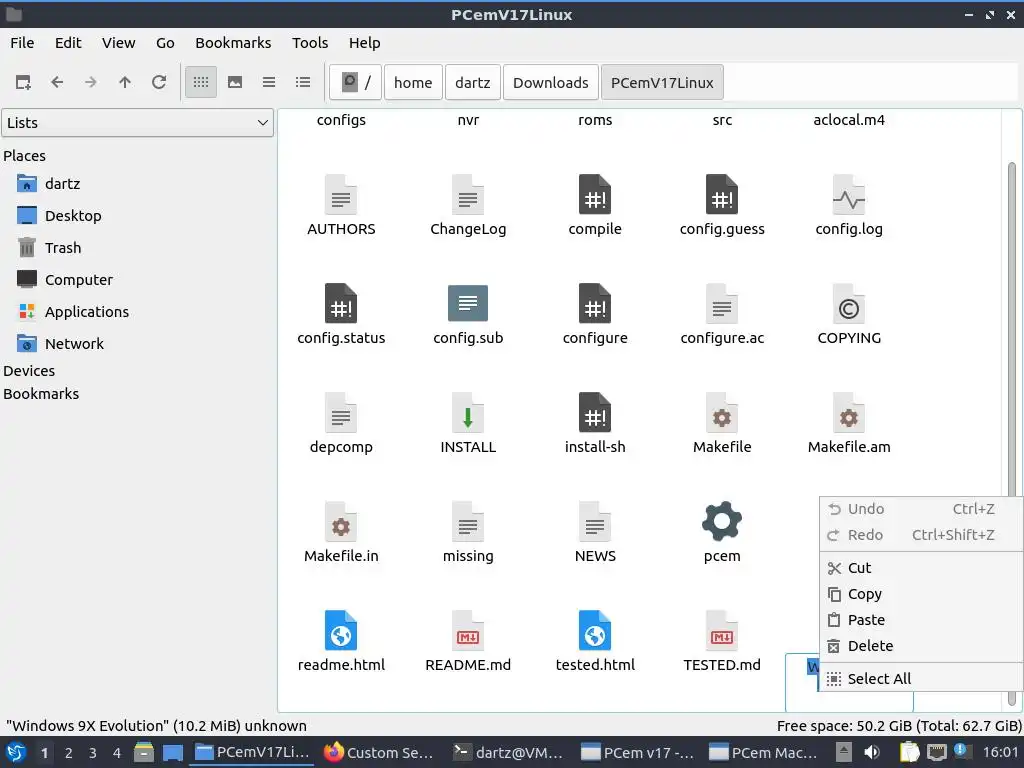Switch to icon view mode
Viewport: 1024px width, 768px height.
pyautogui.click(x=200, y=82)
